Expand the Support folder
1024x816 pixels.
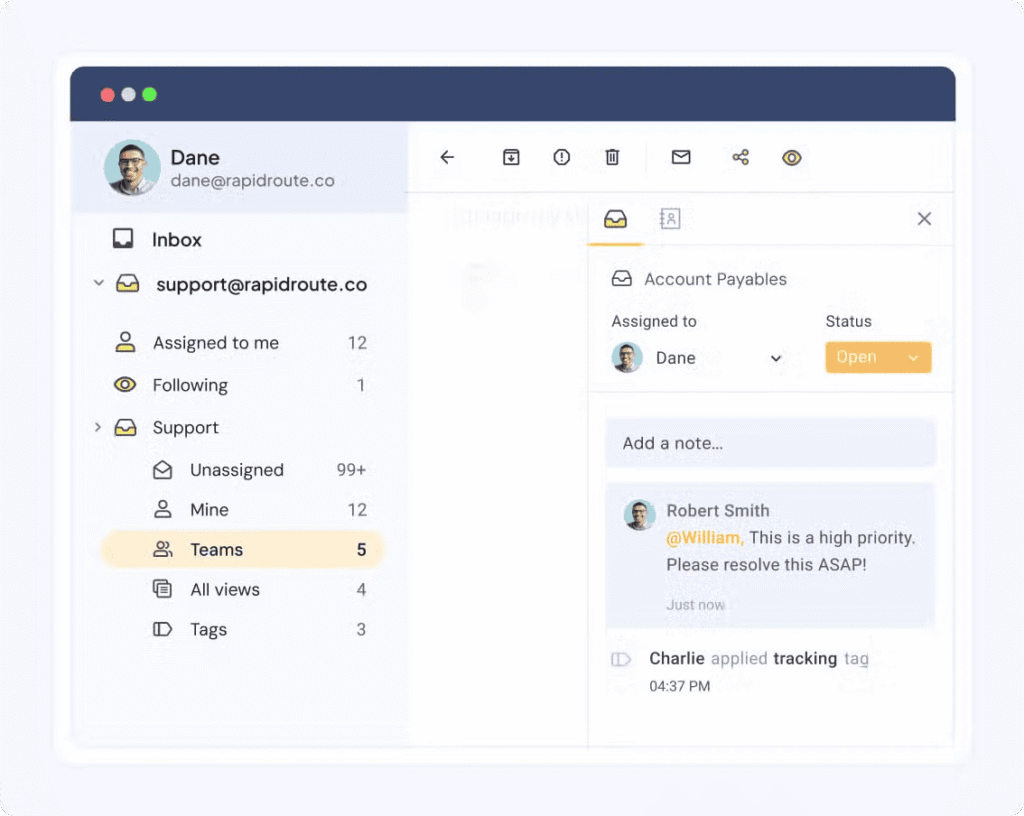pyautogui.click(x=97, y=427)
